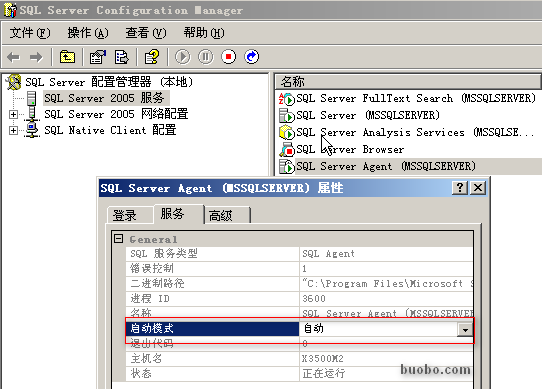
Task: Open the 查看(V) menu
Action: pos(146,33)
